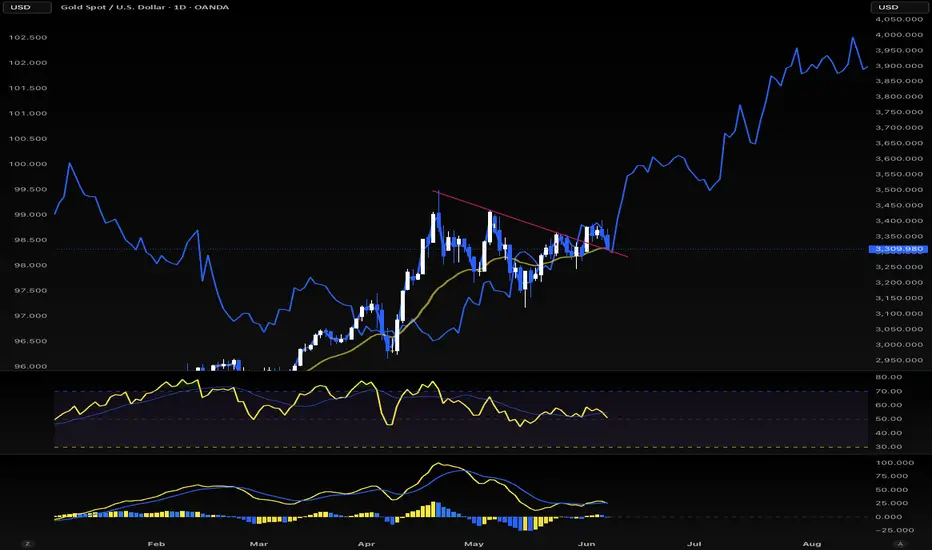Click the May label on the time axis
This screenshot has height=550, width=932.
pos(474,543)
